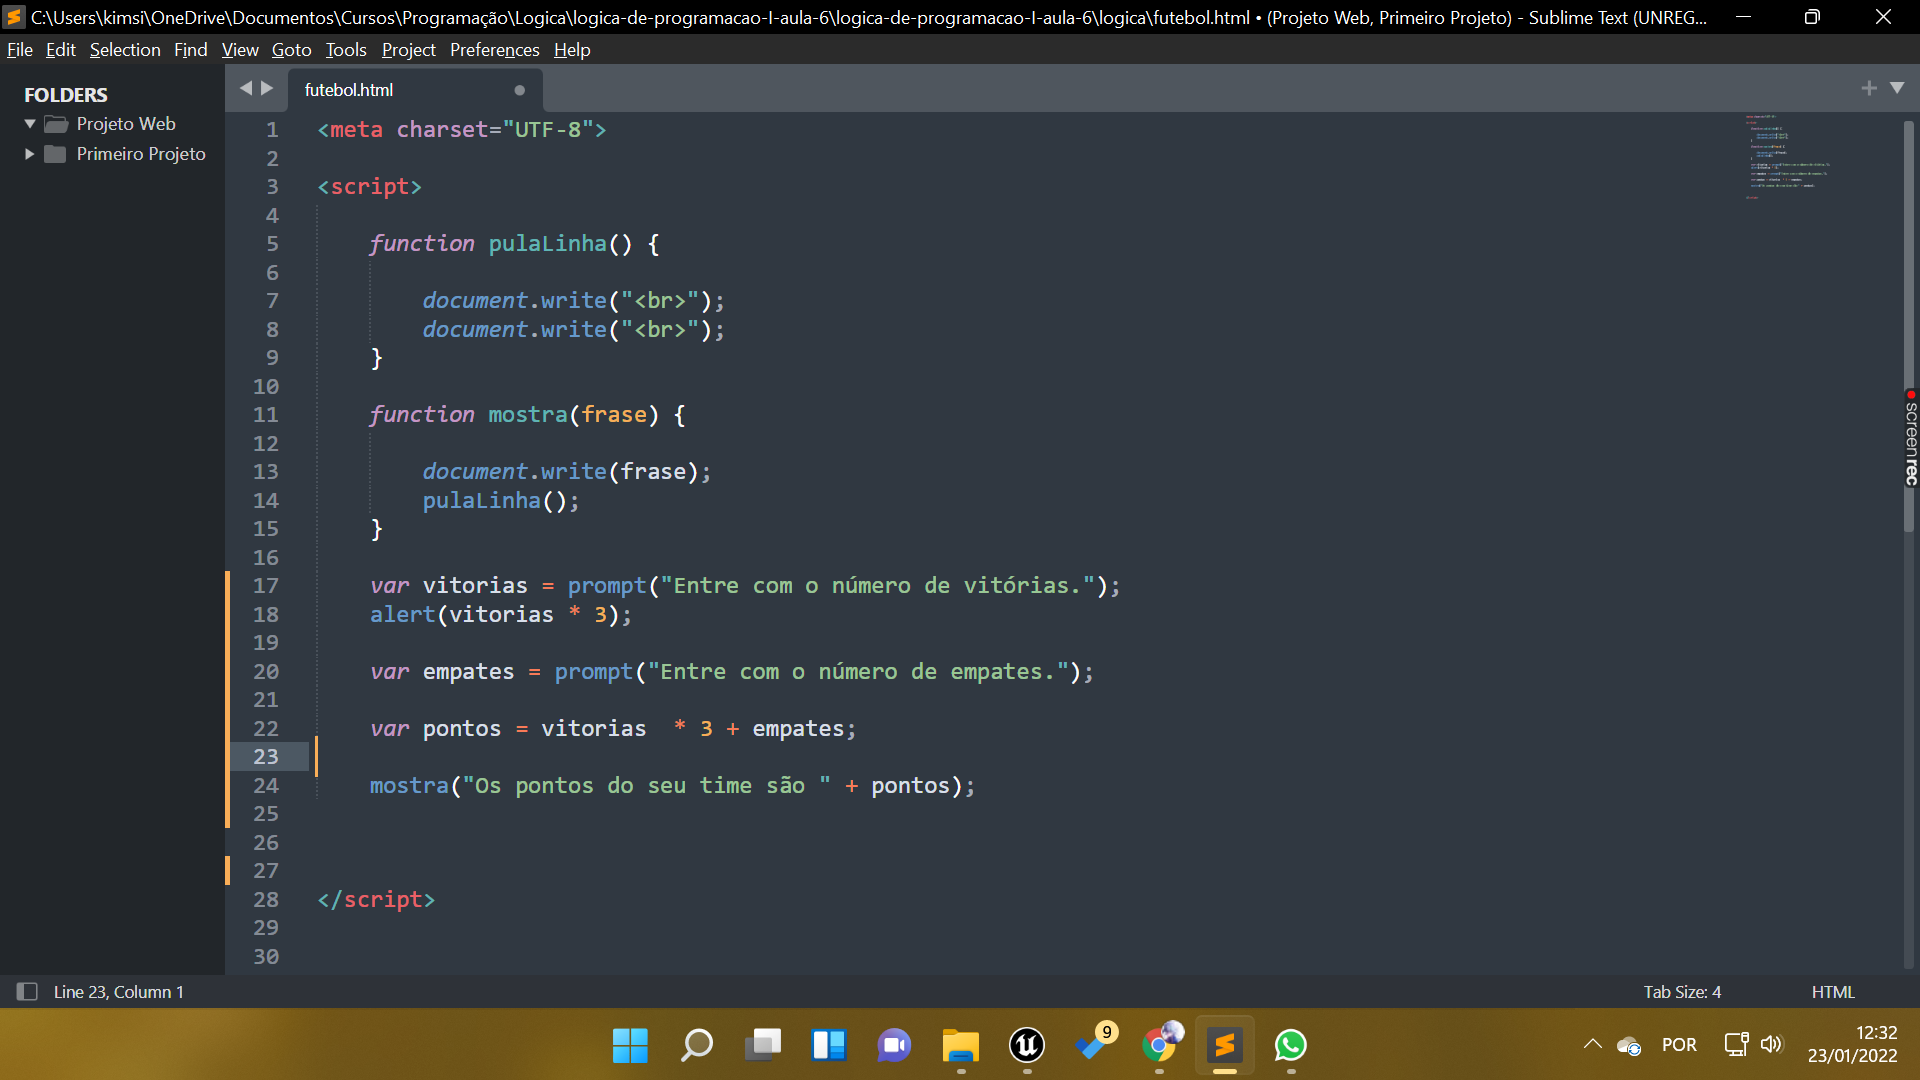
Task: Toggle sidebar with status bar panel icon
Action: tap(27, 991)
